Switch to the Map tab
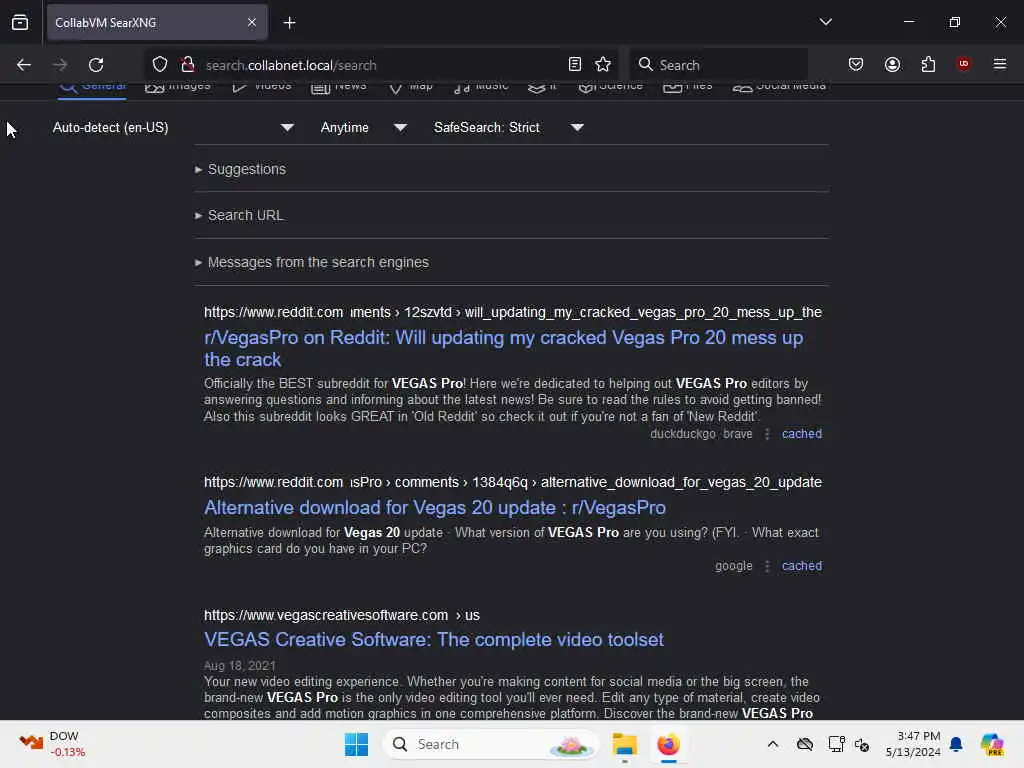The image size is (1024, 768). click(410, 87)
